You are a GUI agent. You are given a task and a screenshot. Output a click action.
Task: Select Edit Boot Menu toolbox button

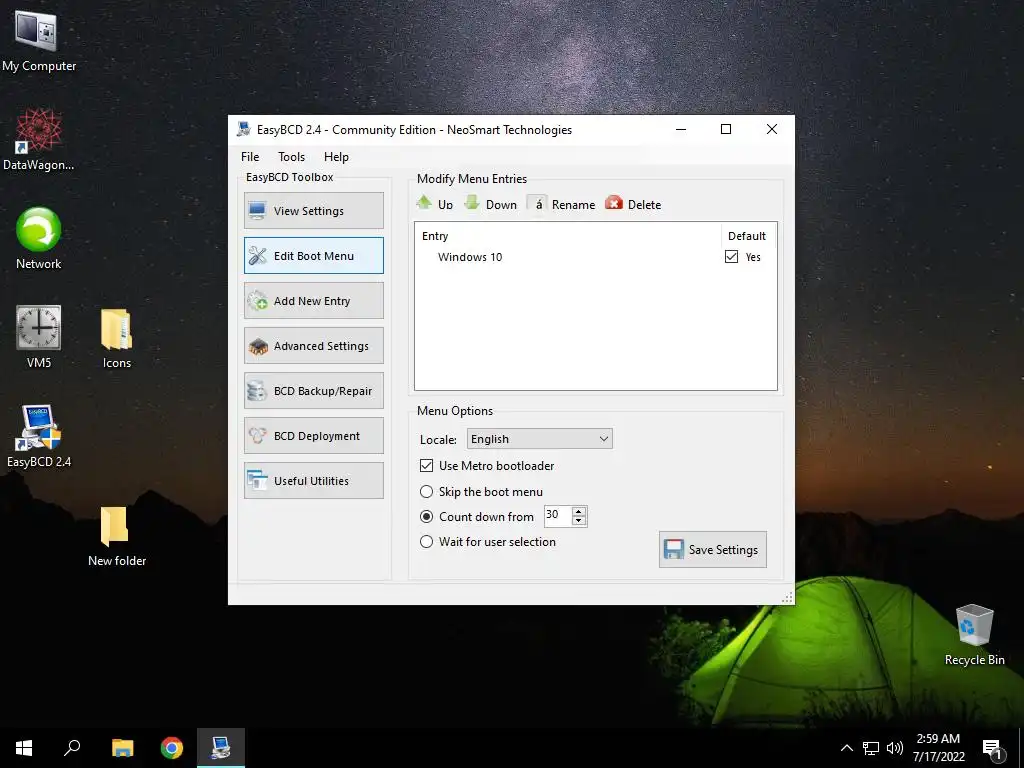[x=313, y=255]
